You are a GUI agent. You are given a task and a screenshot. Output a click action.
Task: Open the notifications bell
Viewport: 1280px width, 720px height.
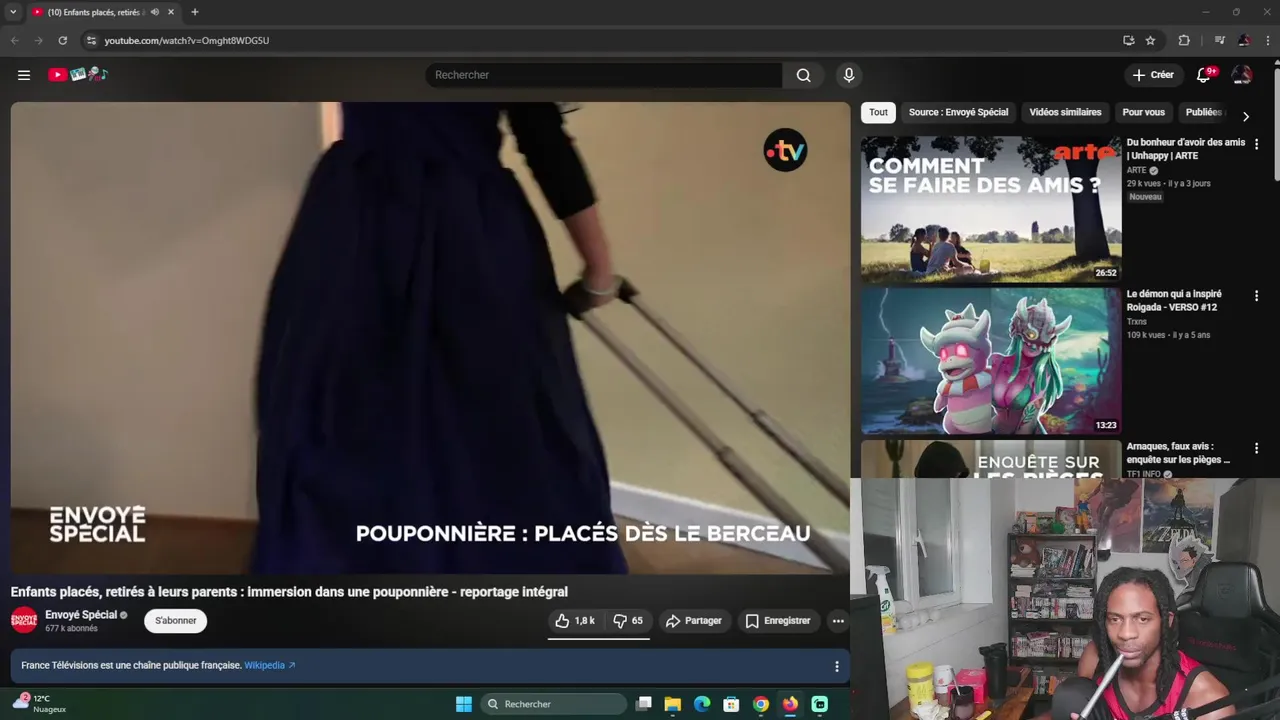[x=1204, y=75]
